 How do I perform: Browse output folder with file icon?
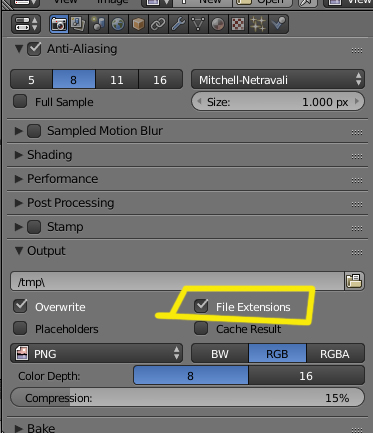[x=354, y=281]
